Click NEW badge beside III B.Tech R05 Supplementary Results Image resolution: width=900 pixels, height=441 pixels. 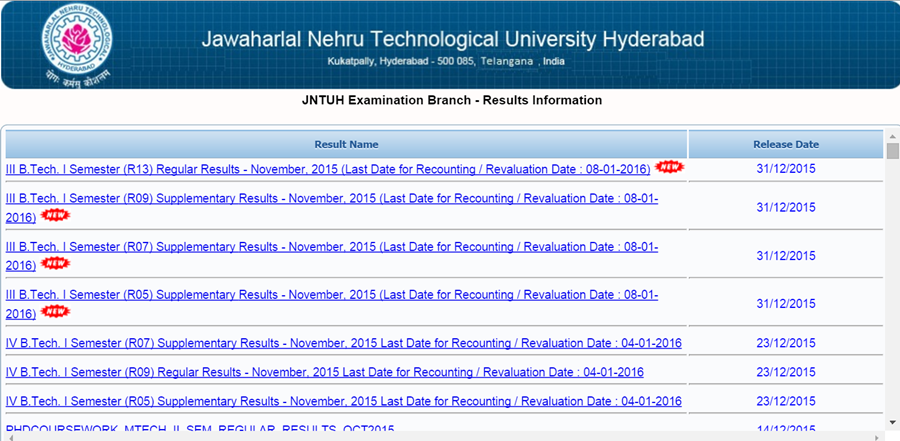(55, 312)
